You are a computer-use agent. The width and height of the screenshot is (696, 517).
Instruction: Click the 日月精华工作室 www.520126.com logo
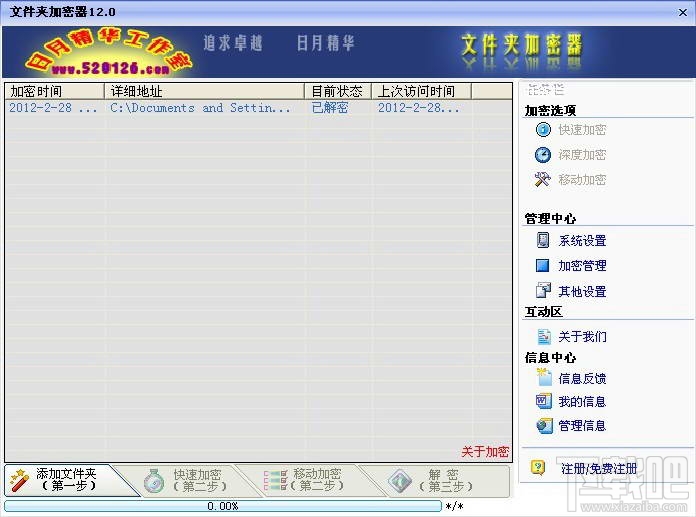[108, 52]
